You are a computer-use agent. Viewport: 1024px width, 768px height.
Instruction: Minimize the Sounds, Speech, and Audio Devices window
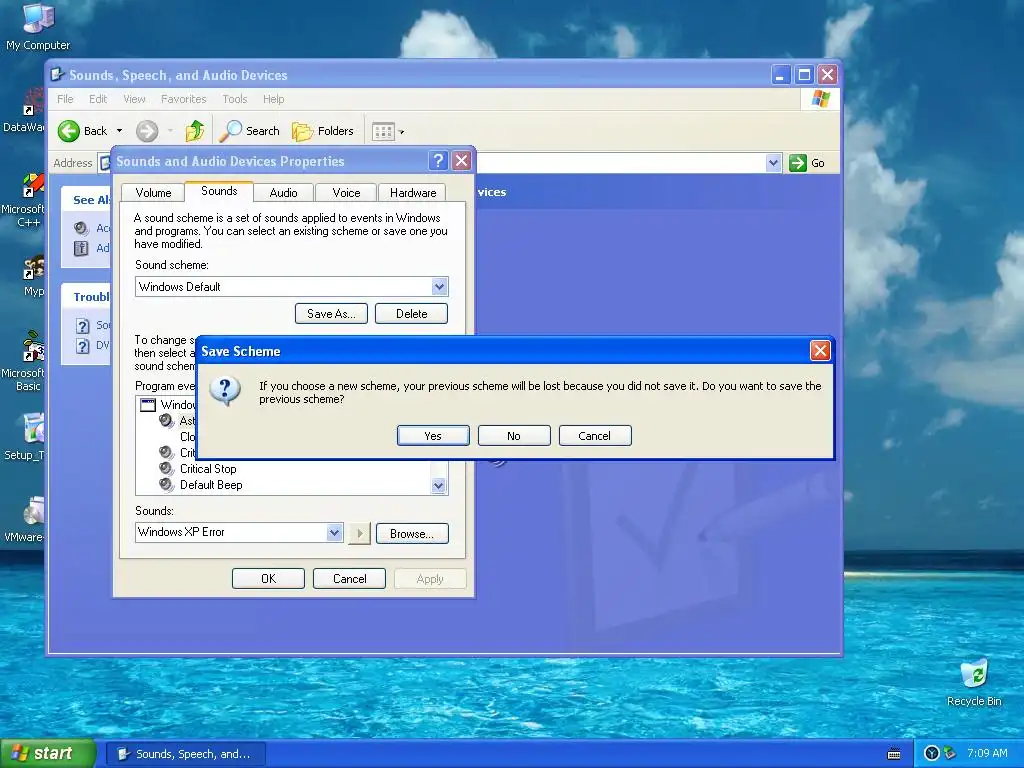pyautogui.click(x=780, y=74)
